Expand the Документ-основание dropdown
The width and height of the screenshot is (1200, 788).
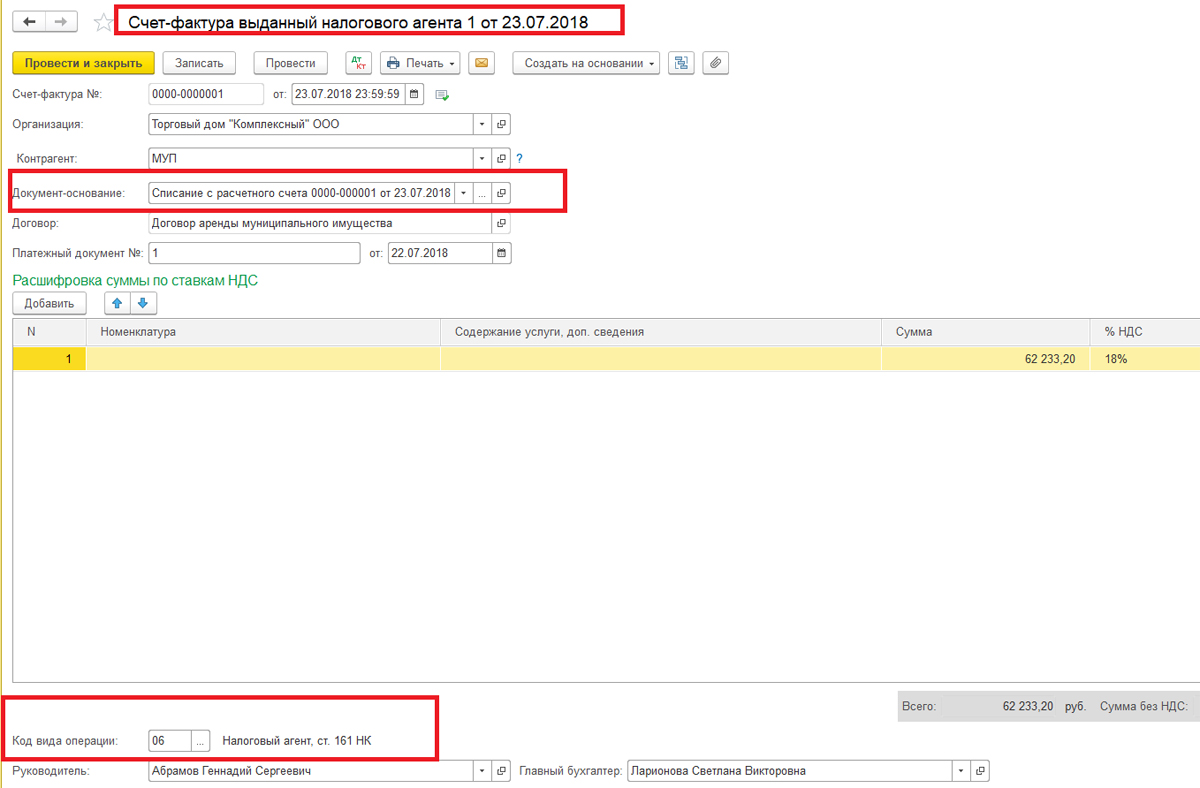pyautogui.click(x=463, y=192)
